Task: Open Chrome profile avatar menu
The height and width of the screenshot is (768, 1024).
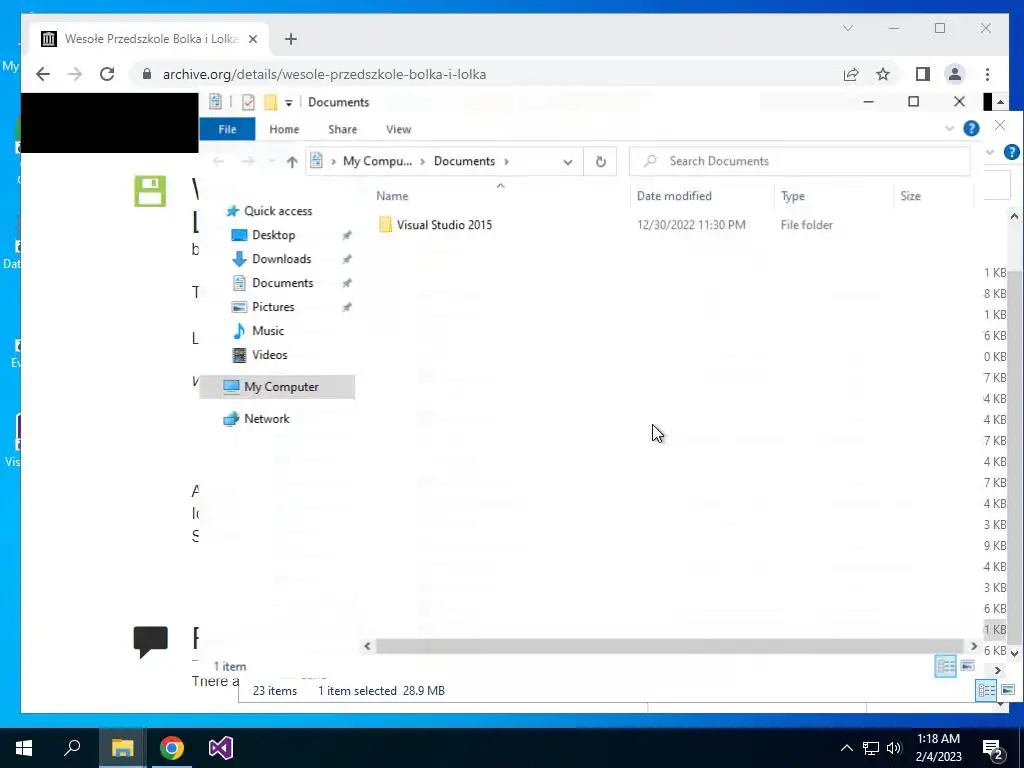Action: [x=955, y=74]
